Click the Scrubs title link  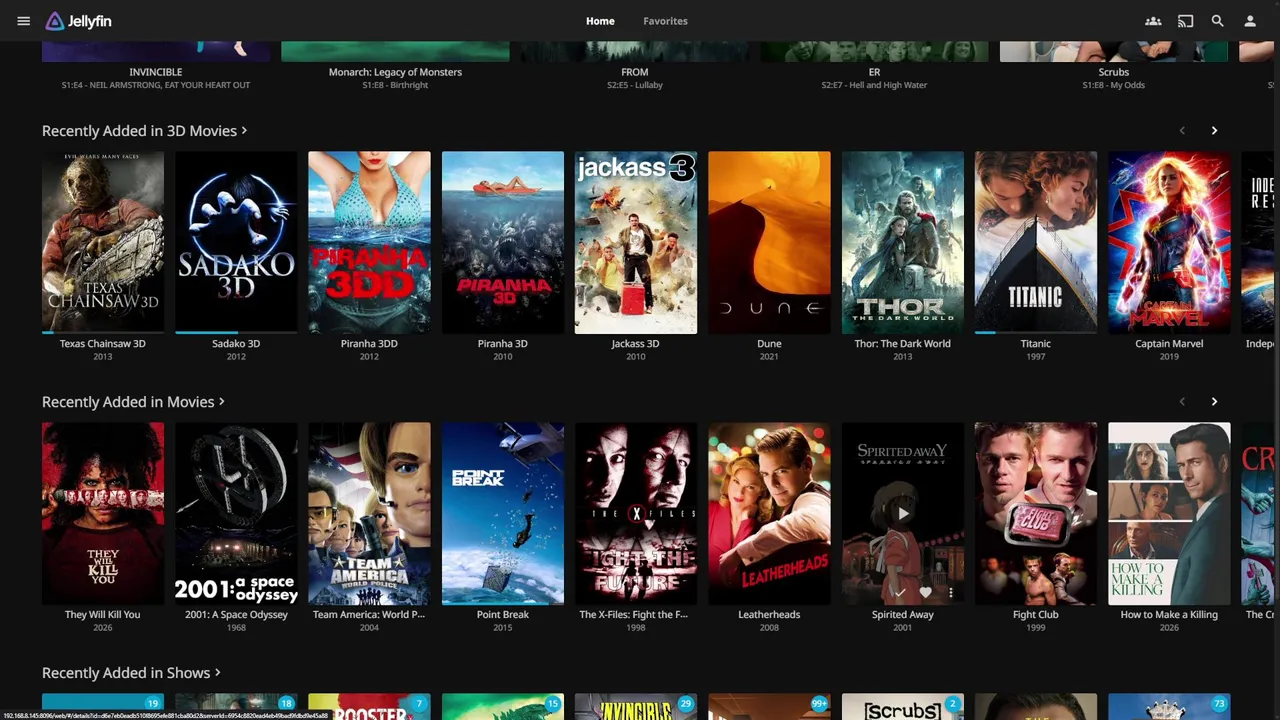point(1113,72)
